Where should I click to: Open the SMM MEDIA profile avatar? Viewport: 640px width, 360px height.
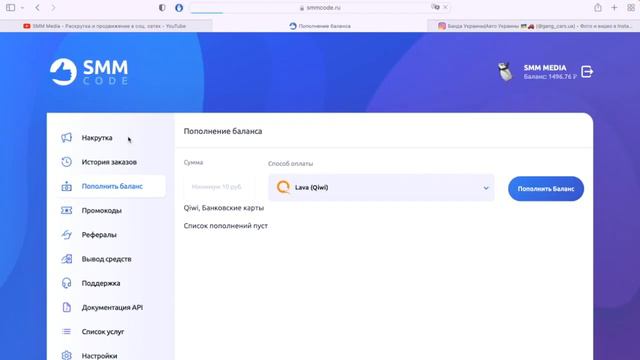(505, 72)
